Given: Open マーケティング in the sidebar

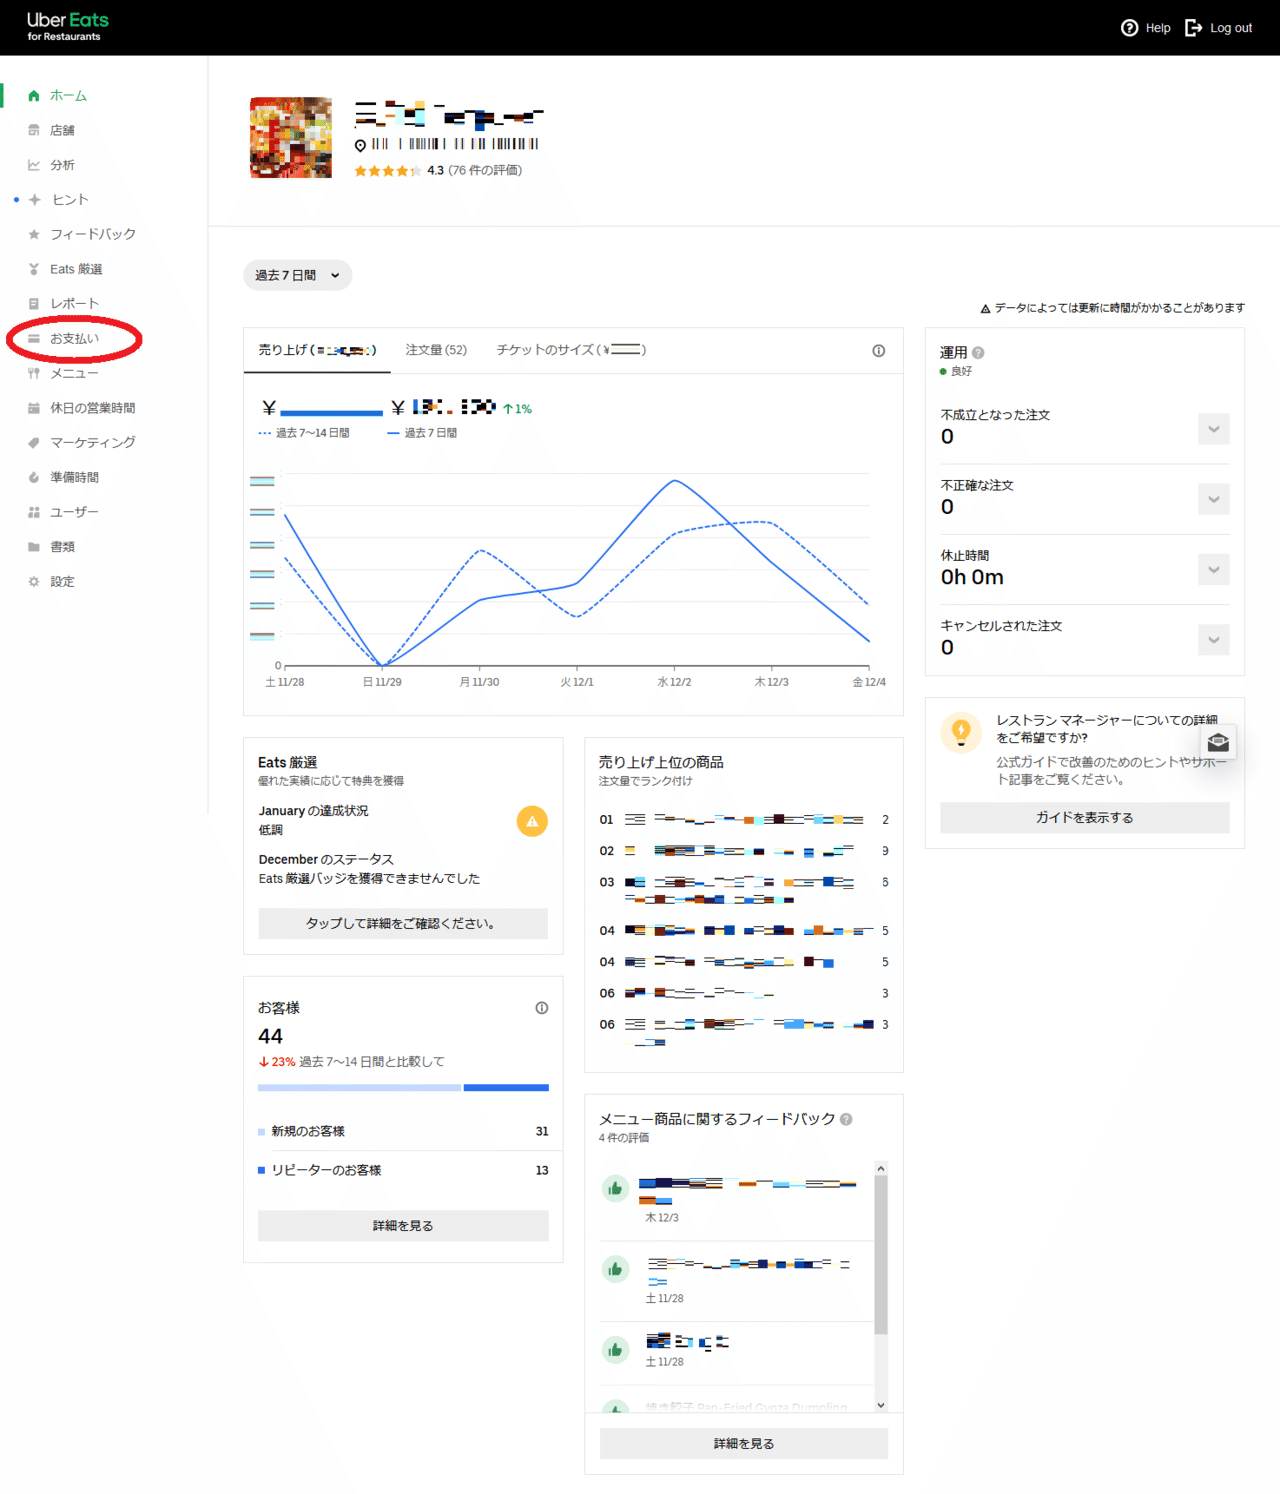Looking at the screenshot, I should point(93,443).
